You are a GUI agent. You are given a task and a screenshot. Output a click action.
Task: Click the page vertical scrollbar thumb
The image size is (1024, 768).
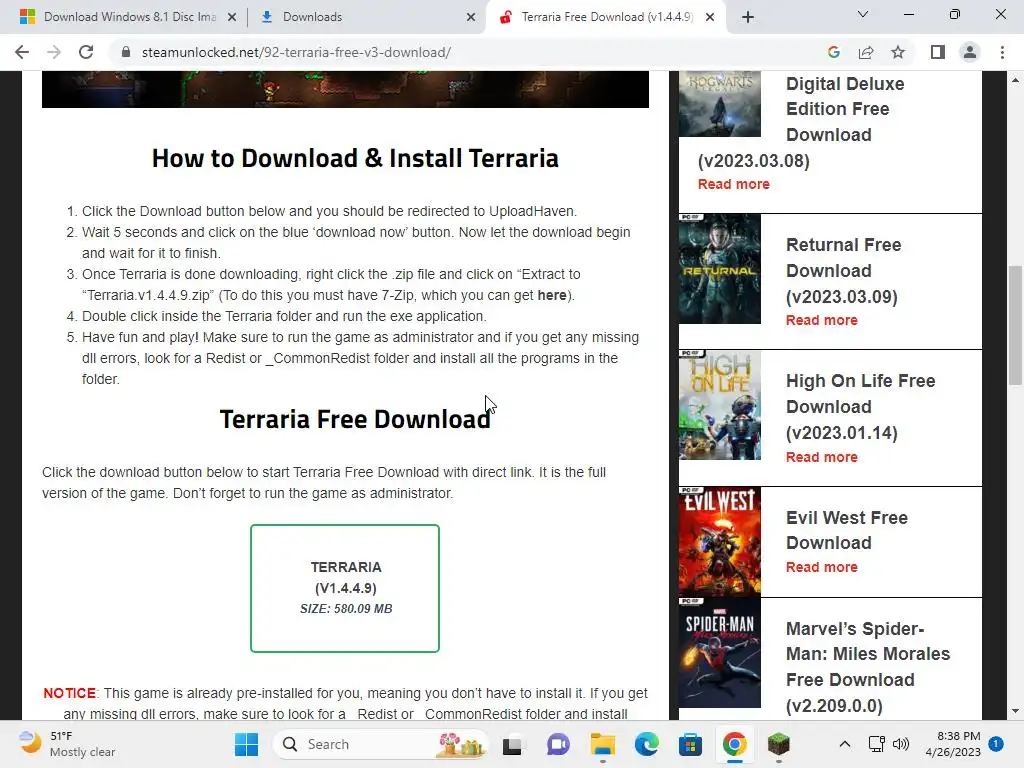(x=1015, y=325)
